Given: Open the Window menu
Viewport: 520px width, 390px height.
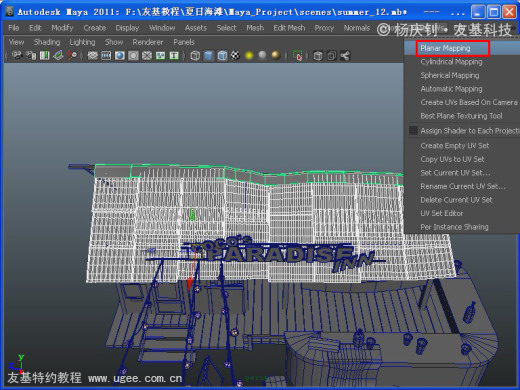Looking at the screenshot, I should coord(162,28).
